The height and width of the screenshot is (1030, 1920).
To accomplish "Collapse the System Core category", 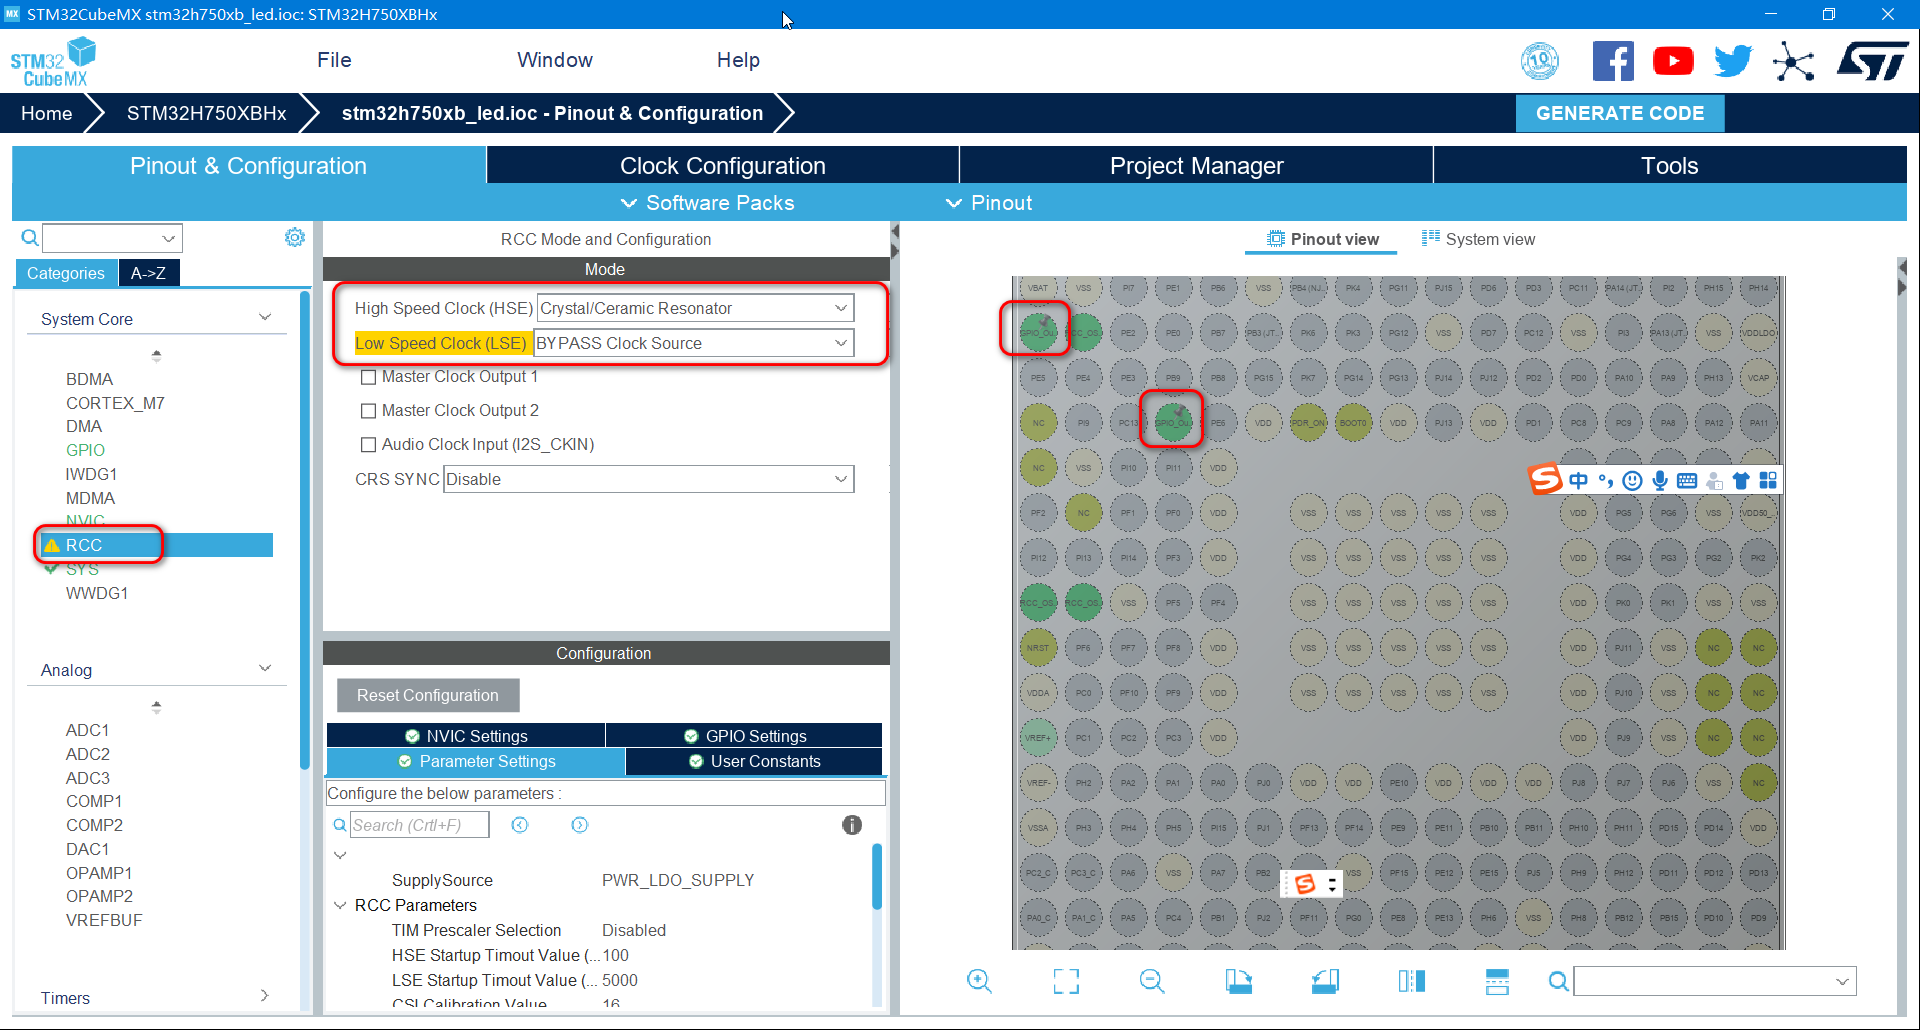I will (265, 318).
